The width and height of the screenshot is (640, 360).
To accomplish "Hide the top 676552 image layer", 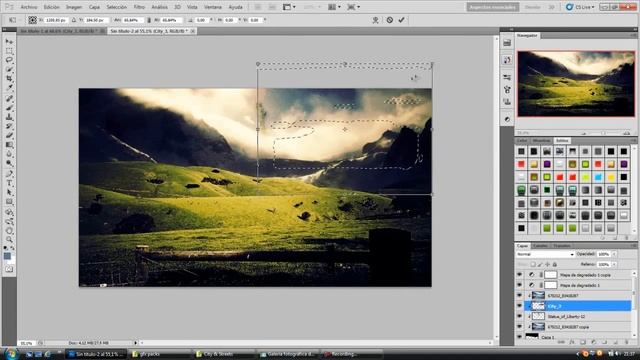I will [x=519, y=295].
